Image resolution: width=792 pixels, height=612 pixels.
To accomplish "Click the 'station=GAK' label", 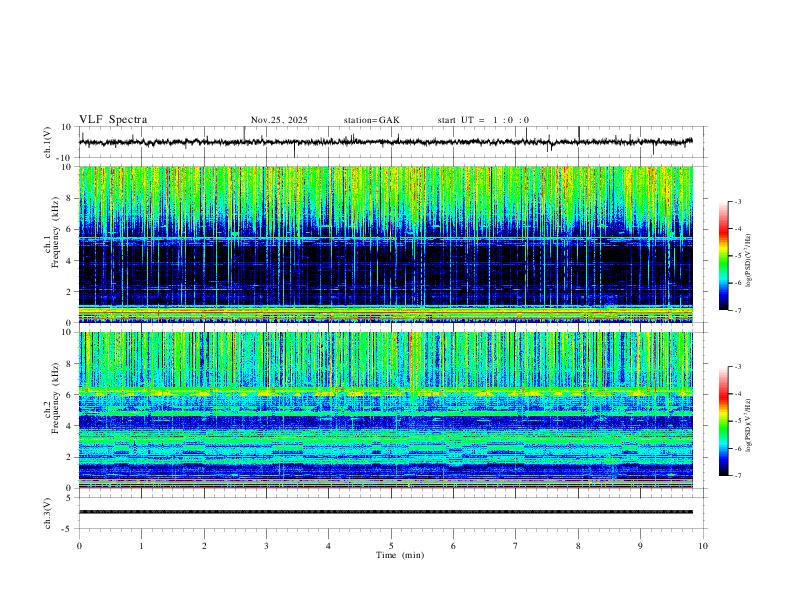I will (x=371, y=120).
